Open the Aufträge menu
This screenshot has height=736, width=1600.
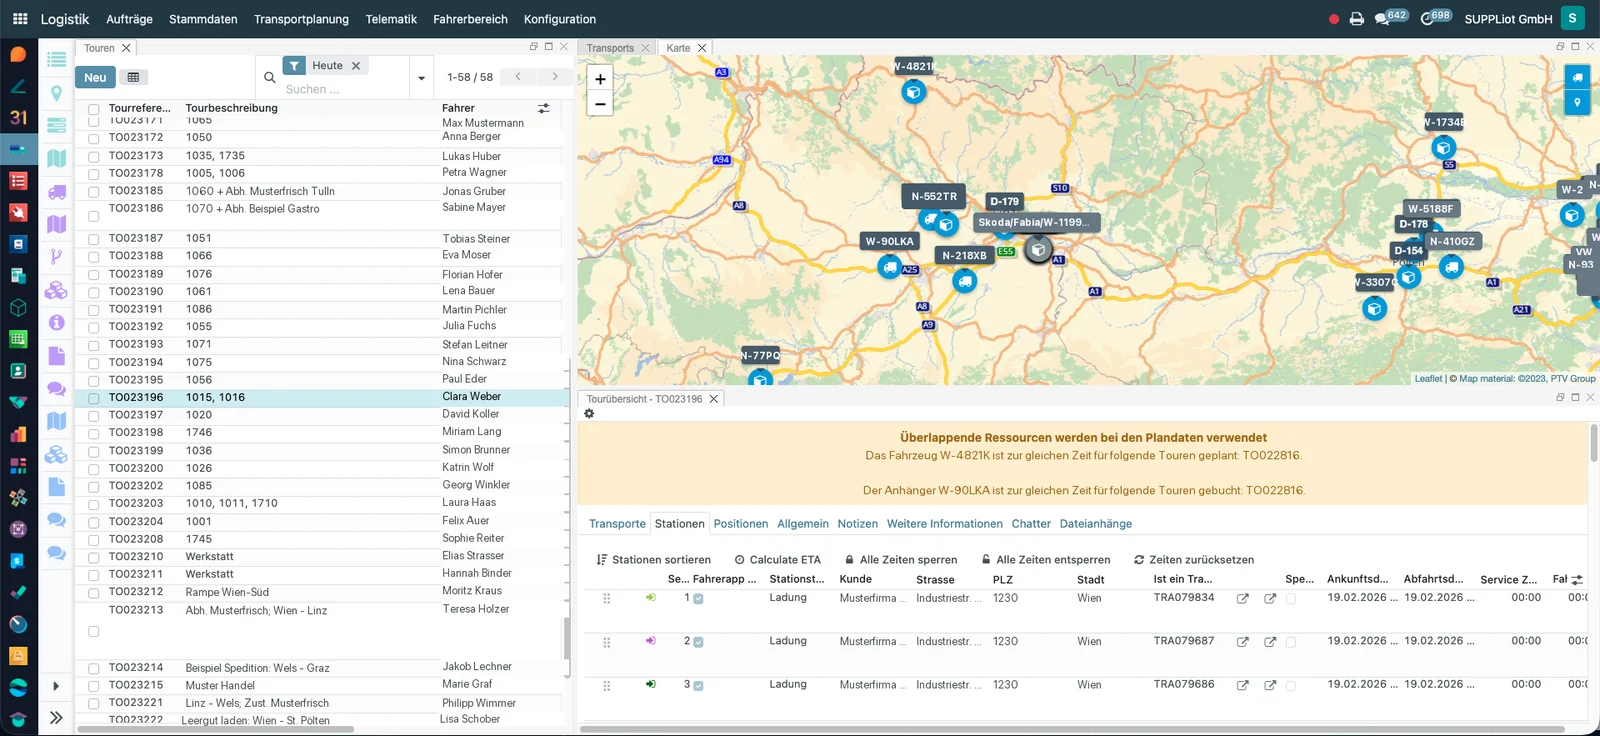coord(129,19)
